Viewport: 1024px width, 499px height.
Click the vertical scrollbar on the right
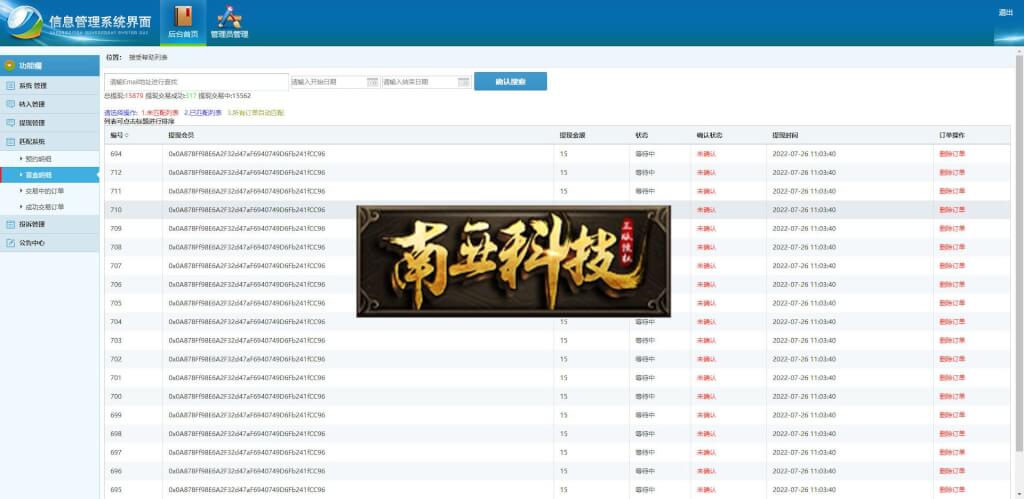1019,255
